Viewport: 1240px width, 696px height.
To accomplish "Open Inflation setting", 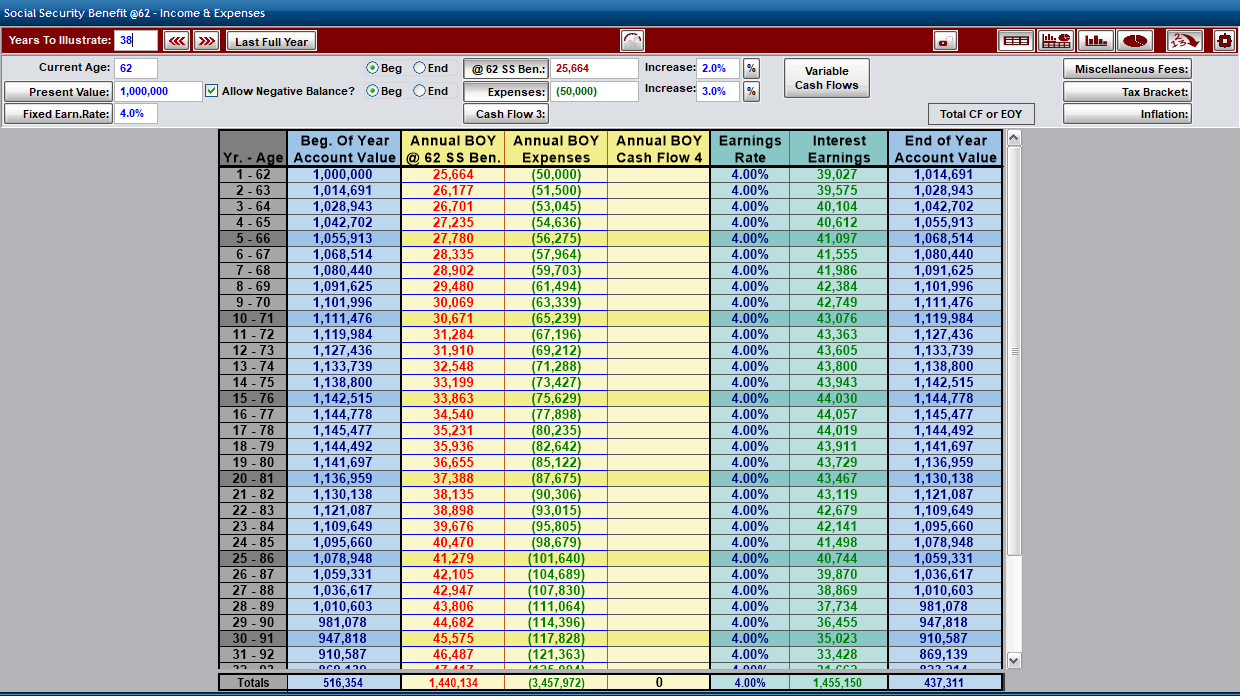I will 1127,114.
